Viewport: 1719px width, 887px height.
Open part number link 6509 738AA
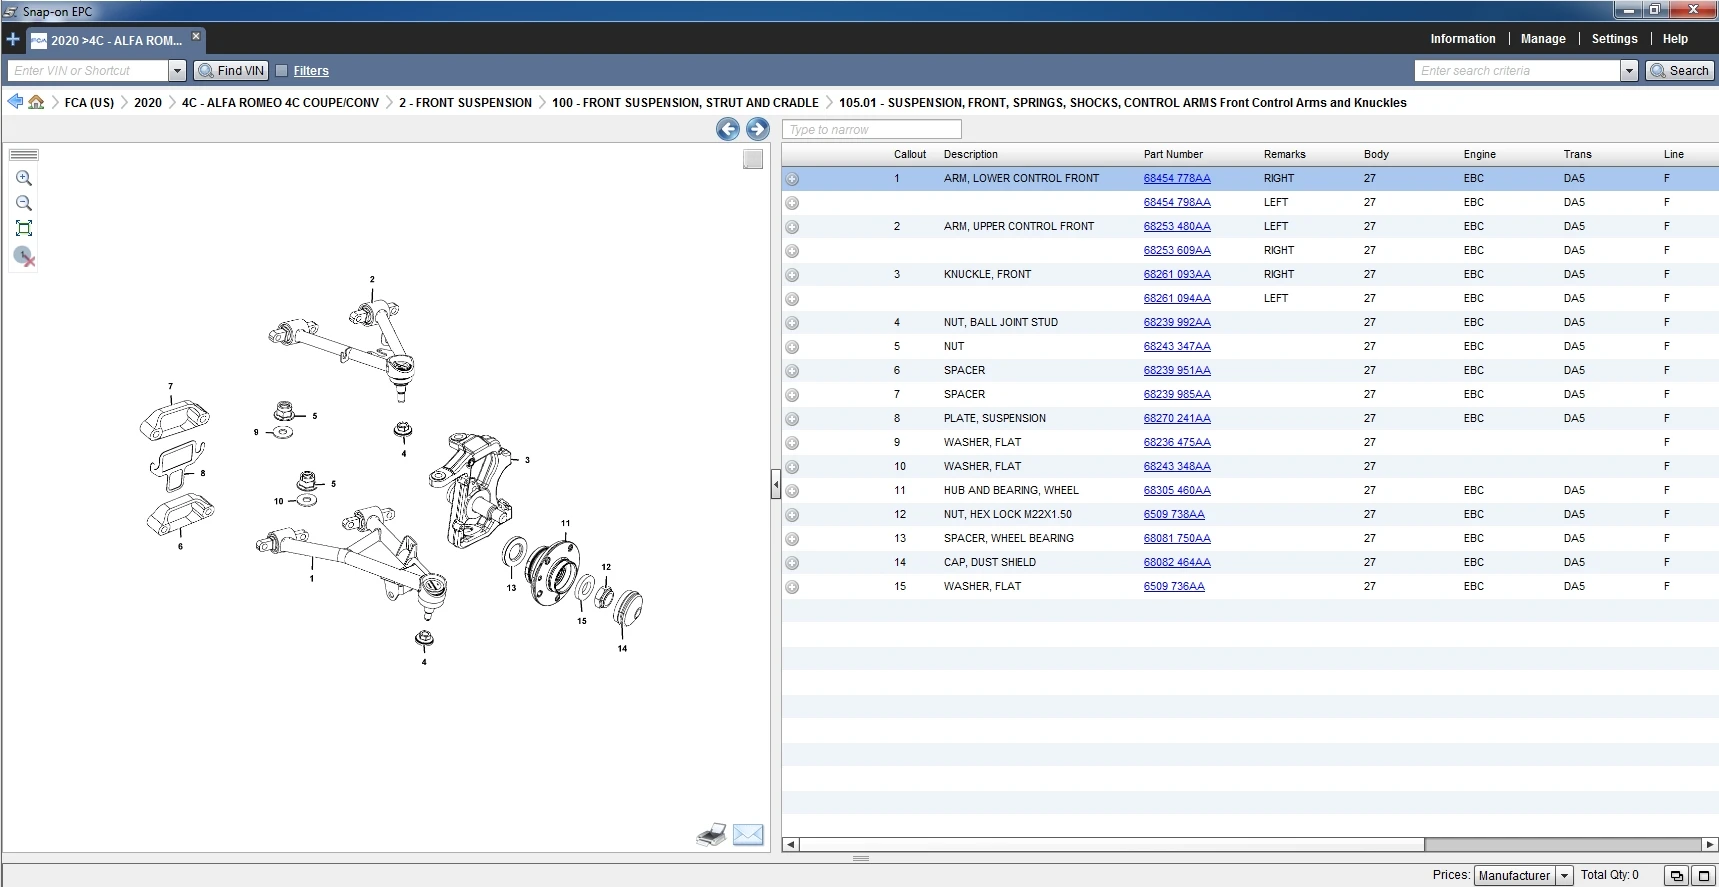(1174, 514)
